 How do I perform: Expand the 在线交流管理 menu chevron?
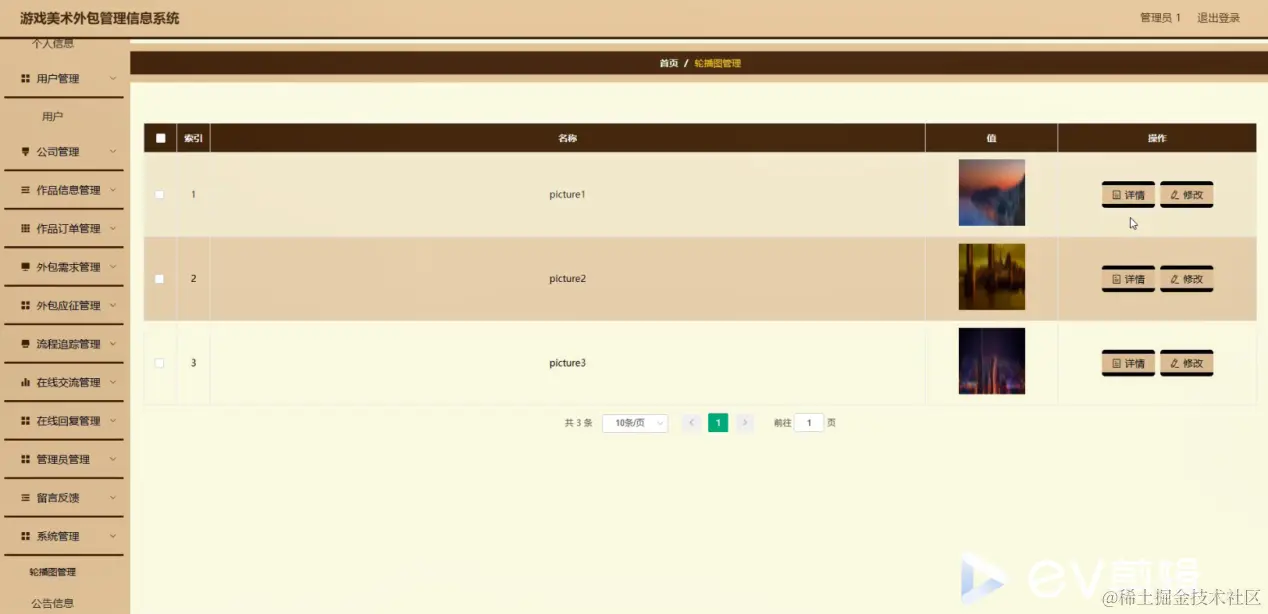113,383
